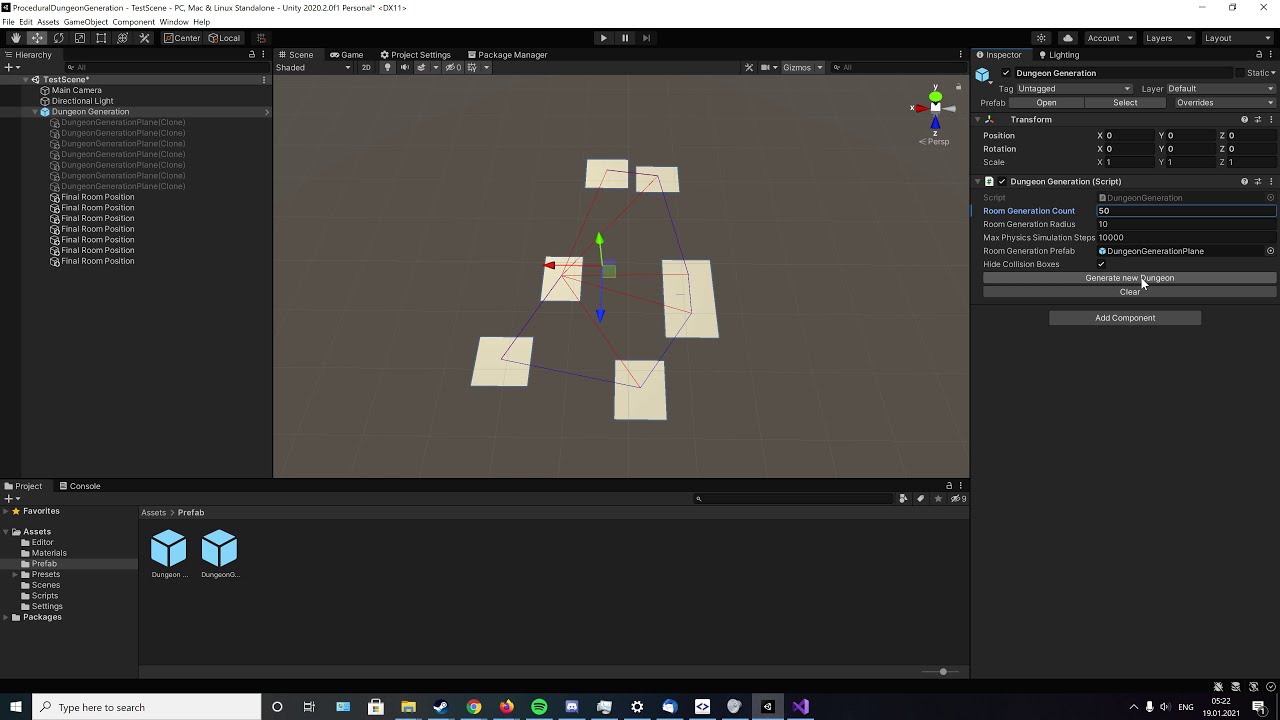The width and height of the screenshot is (1280, 720).
Task: Click Add Component button
Action: pos(1125,318)
